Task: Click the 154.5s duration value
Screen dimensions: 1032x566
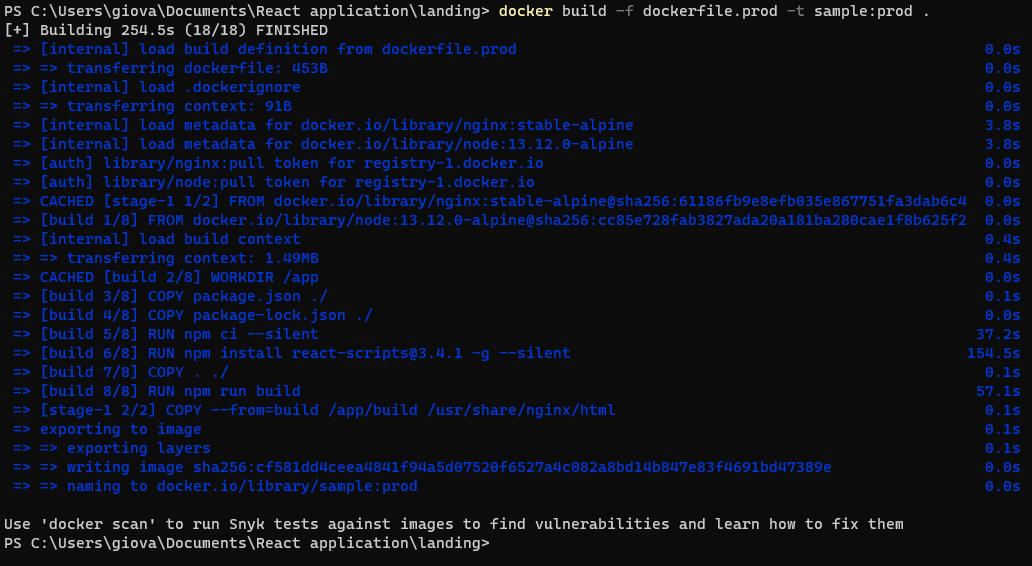Action: (993, 353)
